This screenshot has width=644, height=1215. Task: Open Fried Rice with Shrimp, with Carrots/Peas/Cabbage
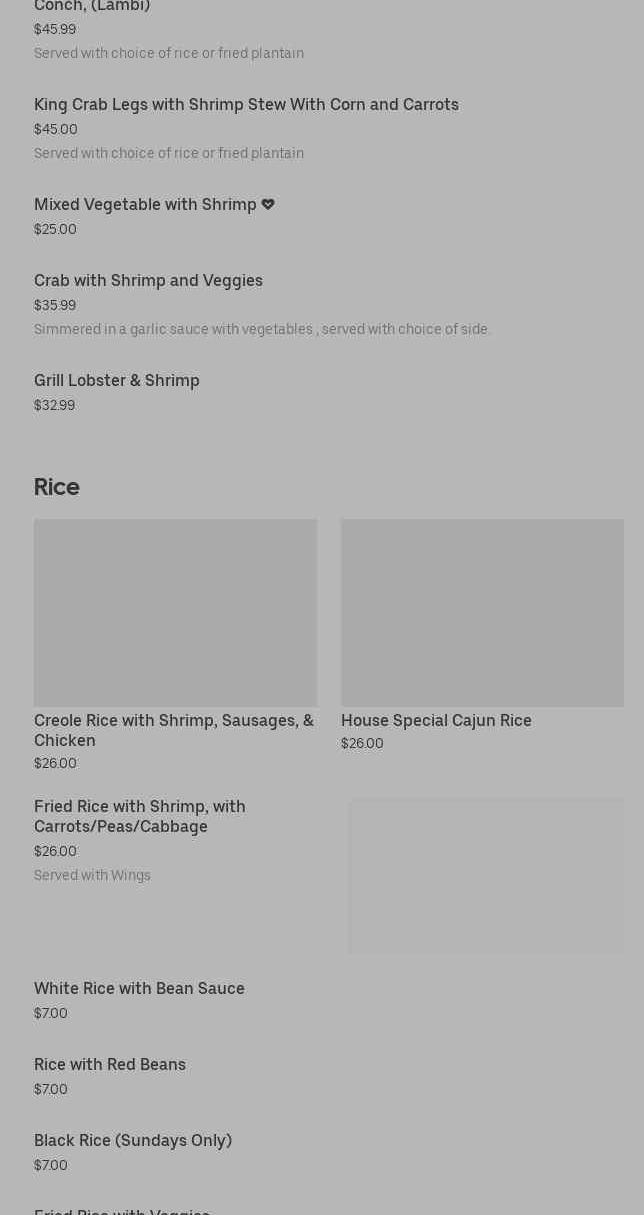[140, 816]
